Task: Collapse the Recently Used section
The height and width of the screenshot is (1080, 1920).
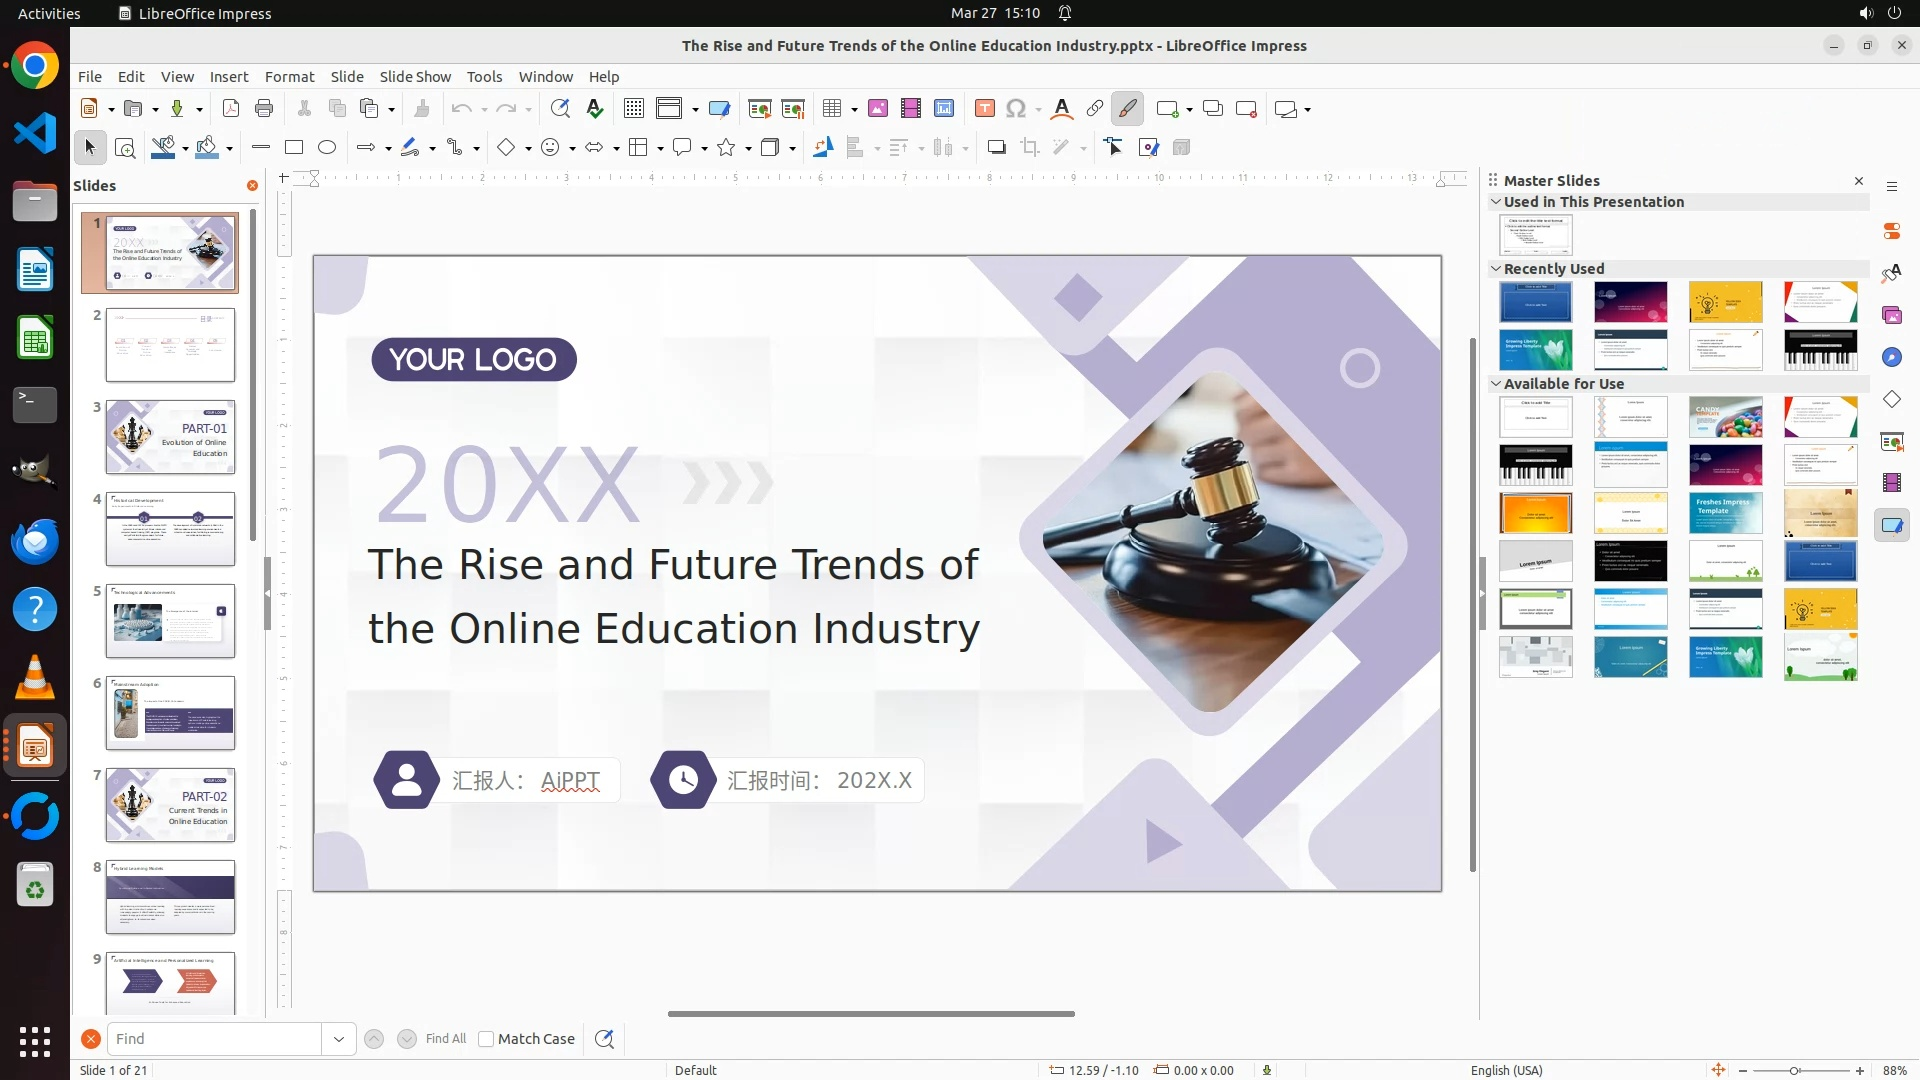Action: coord(1496,269)
